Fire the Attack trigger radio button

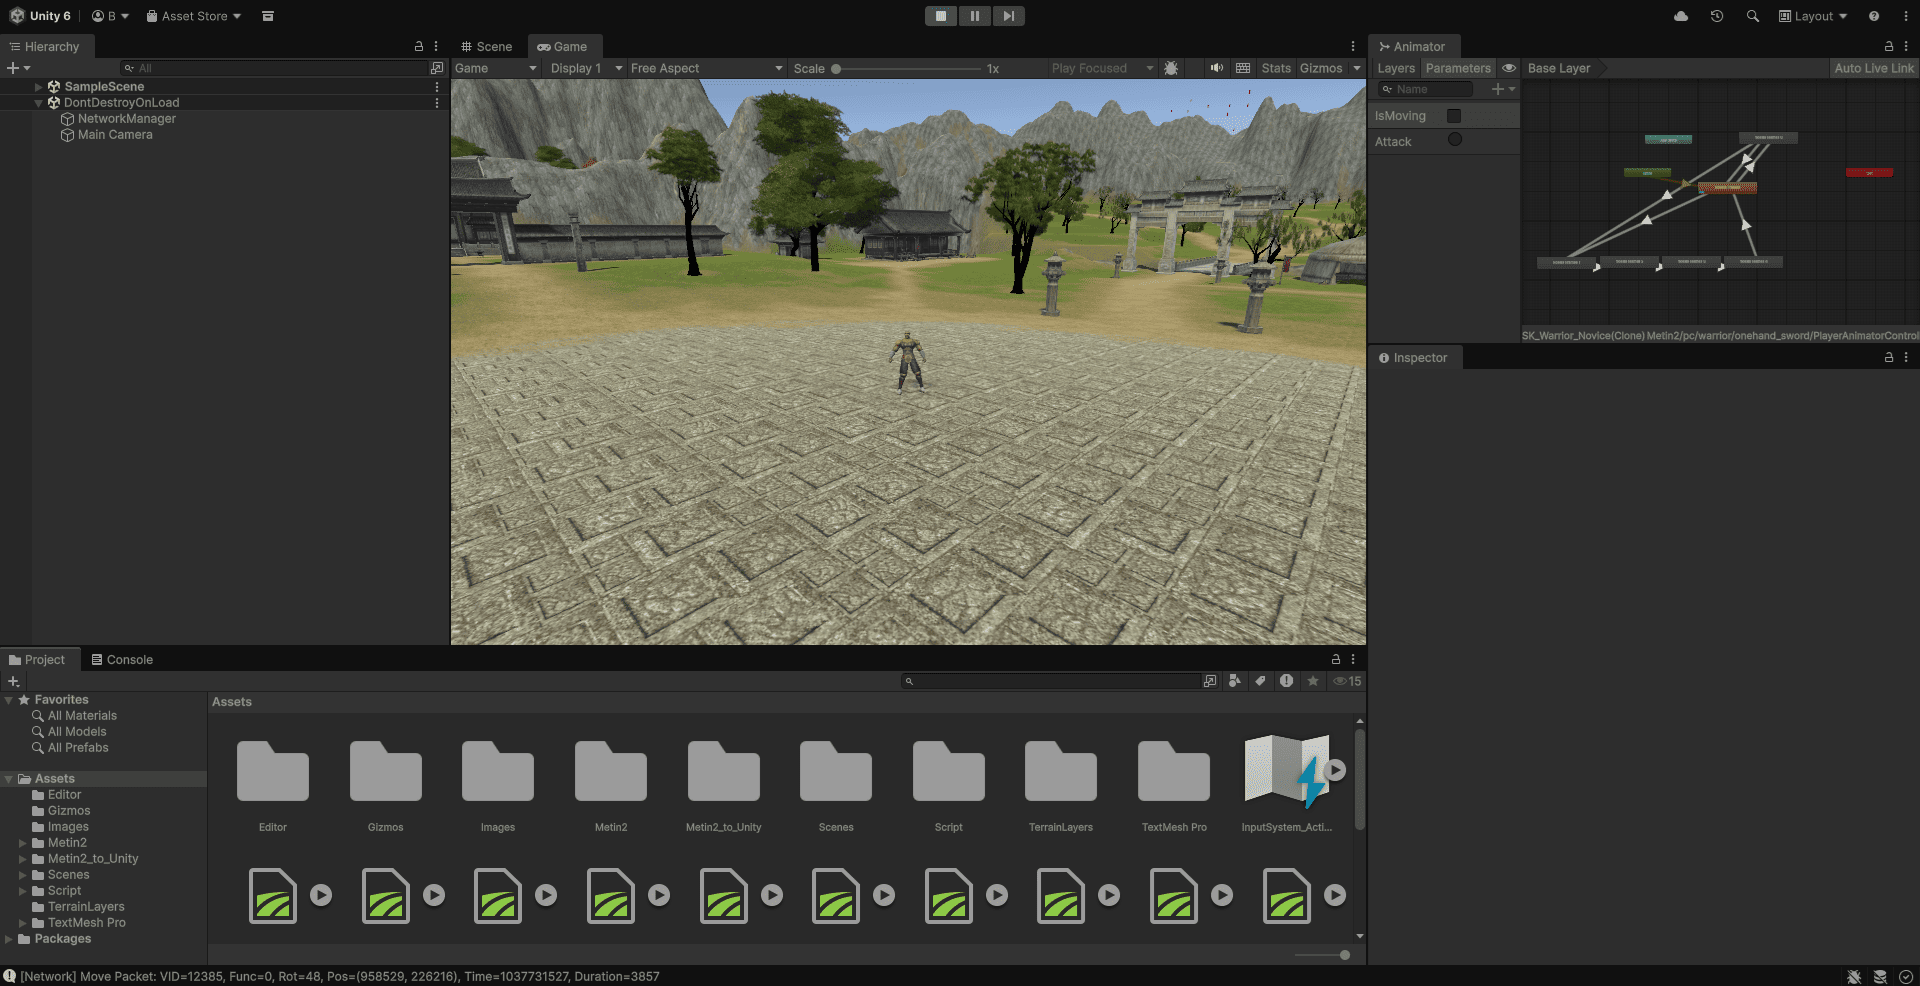1455,140
